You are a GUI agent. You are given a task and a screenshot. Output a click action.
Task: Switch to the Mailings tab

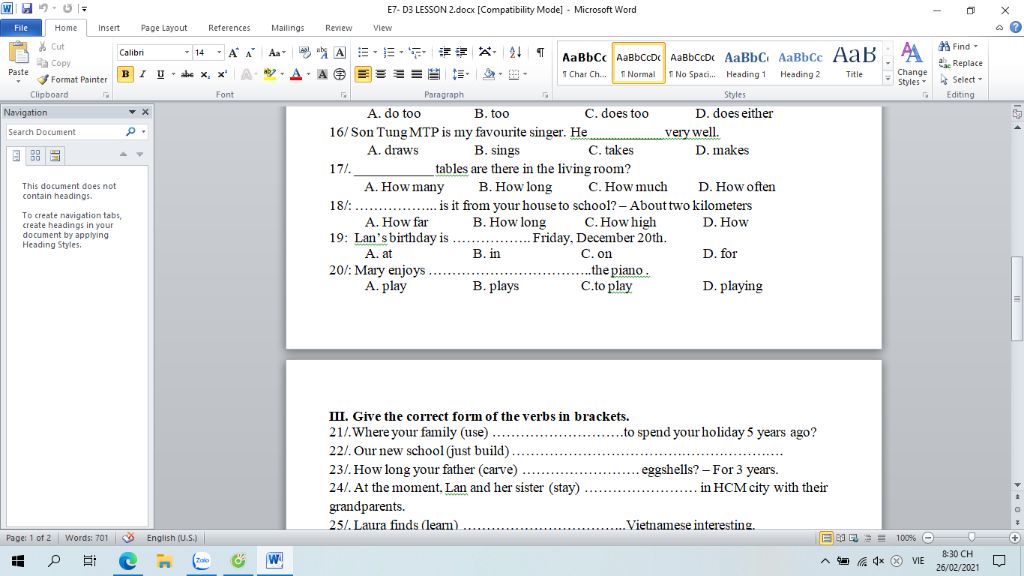click(287, 28)
